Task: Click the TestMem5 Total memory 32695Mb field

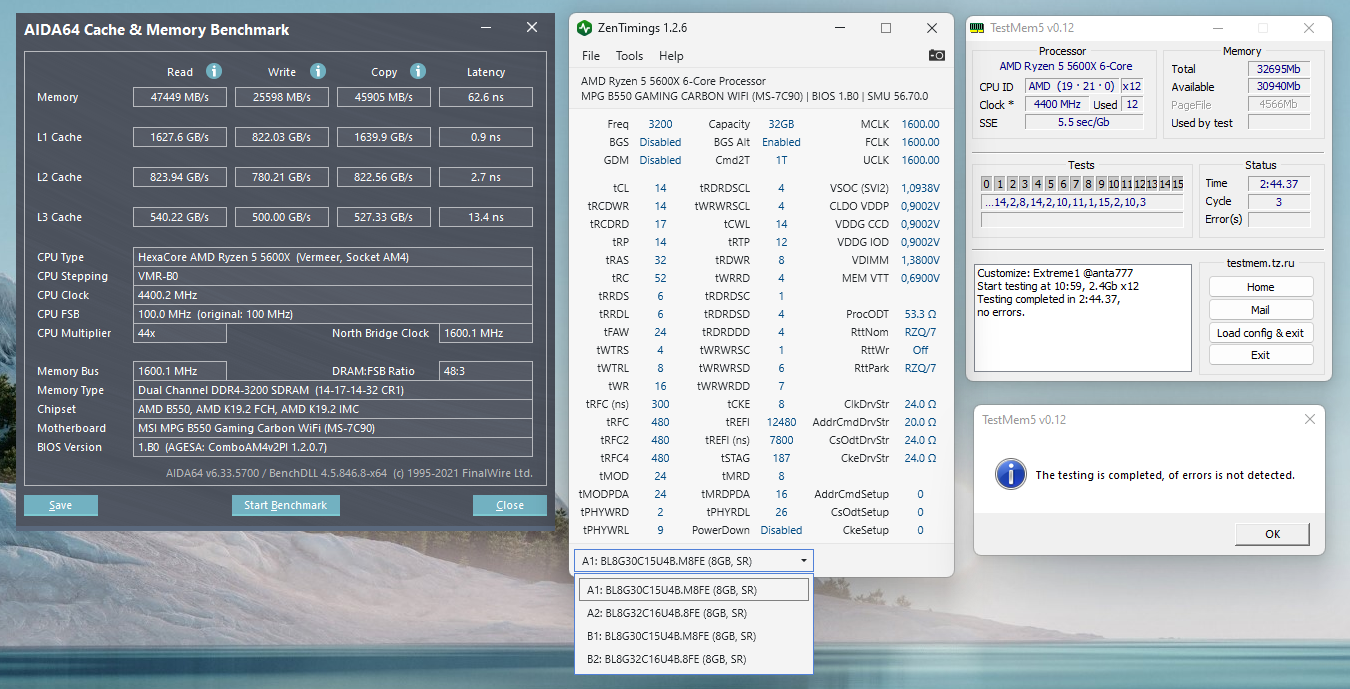Action: click(1278, 69)
